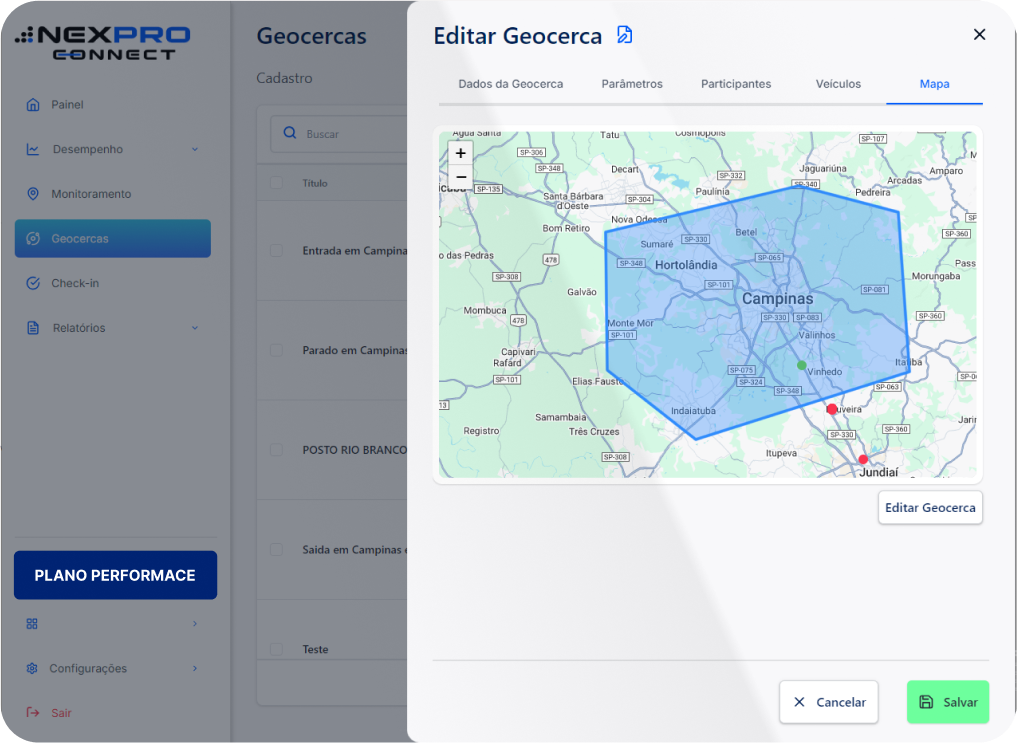Expand the Configurações submenu chevron
The height and width of the screenshot is (743, 1017).
195,669
